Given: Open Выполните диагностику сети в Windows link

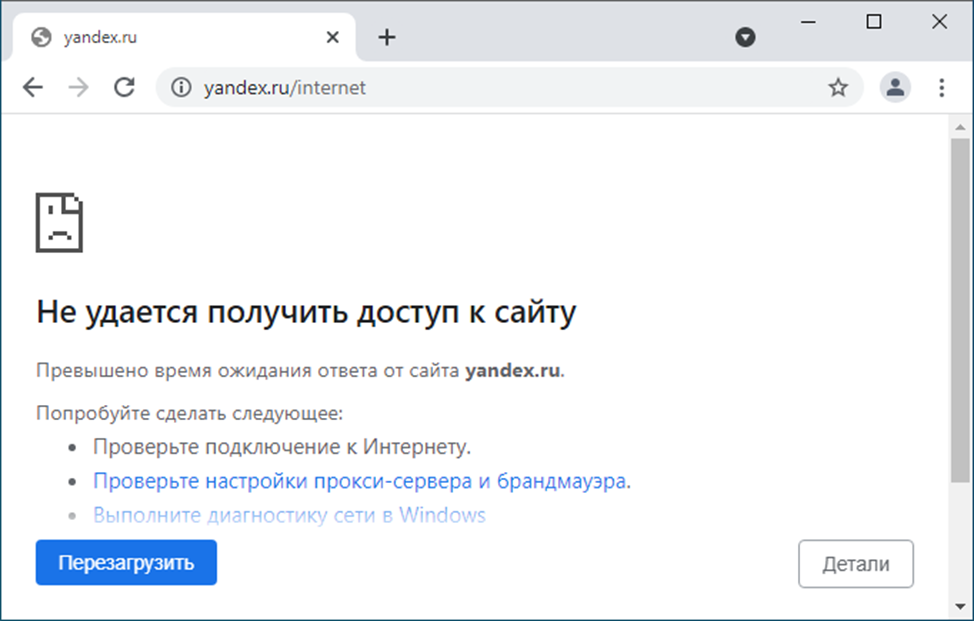Looking at the screenshot, I should [289, 515].
